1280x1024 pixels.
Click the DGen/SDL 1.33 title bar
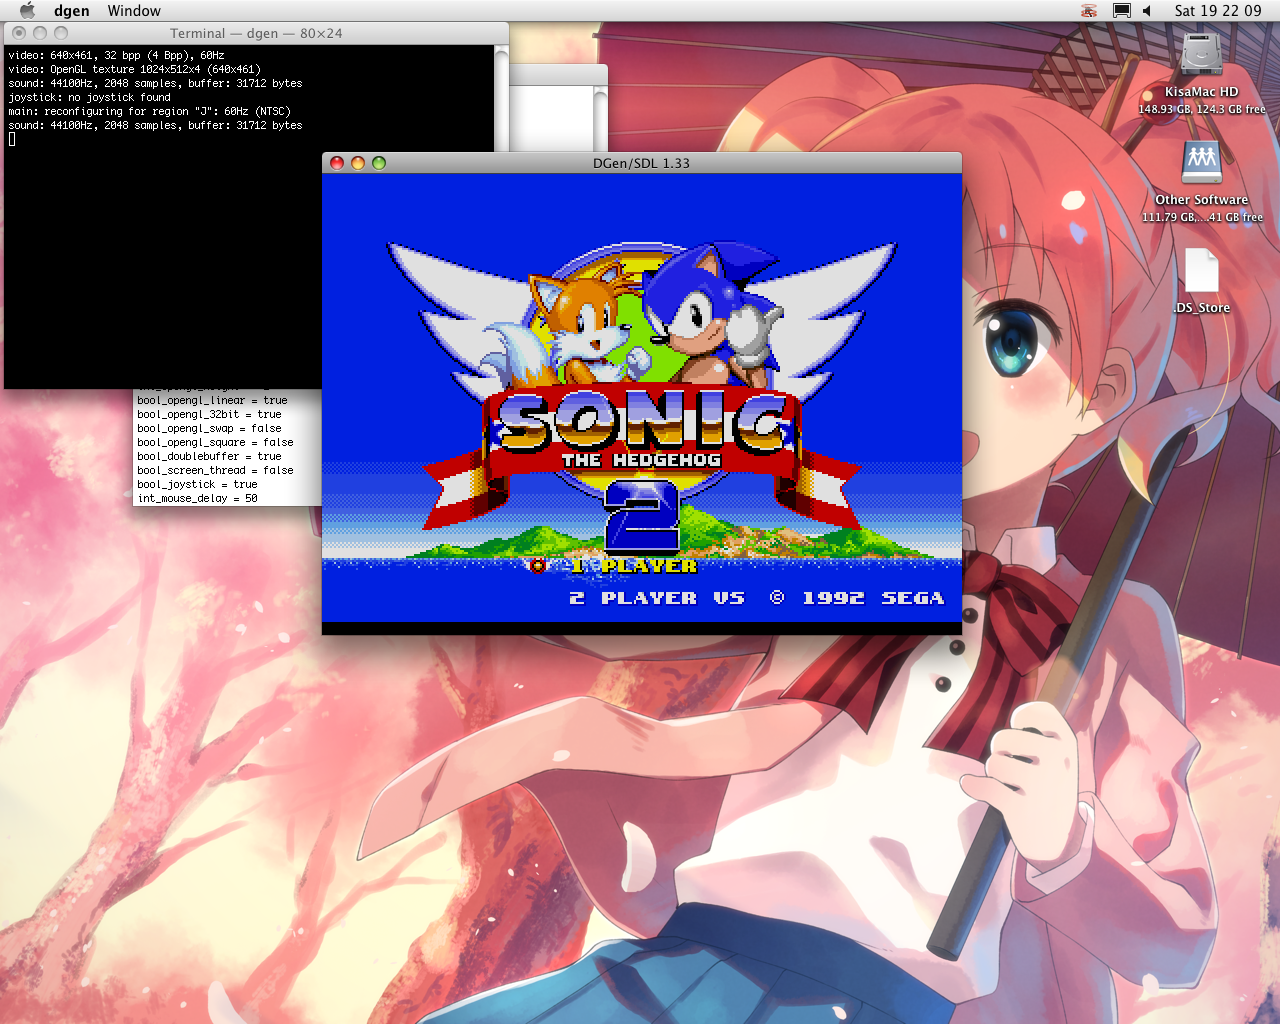coord(641,163)
